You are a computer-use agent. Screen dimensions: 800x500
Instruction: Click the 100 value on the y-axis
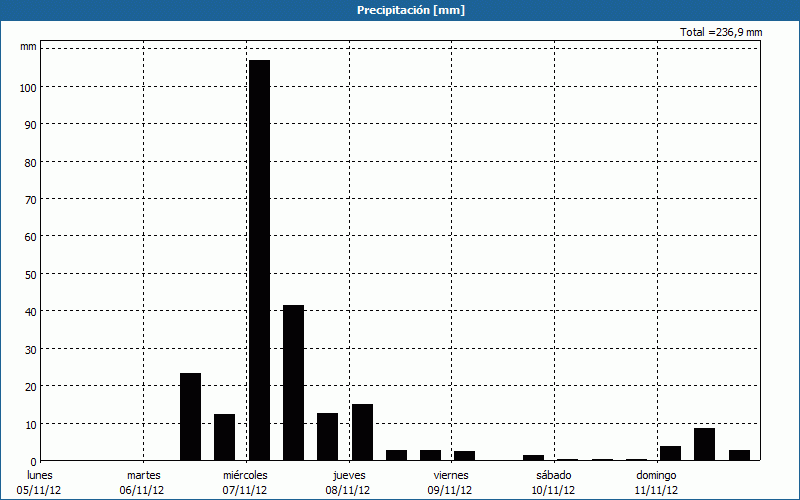[27, 87]
